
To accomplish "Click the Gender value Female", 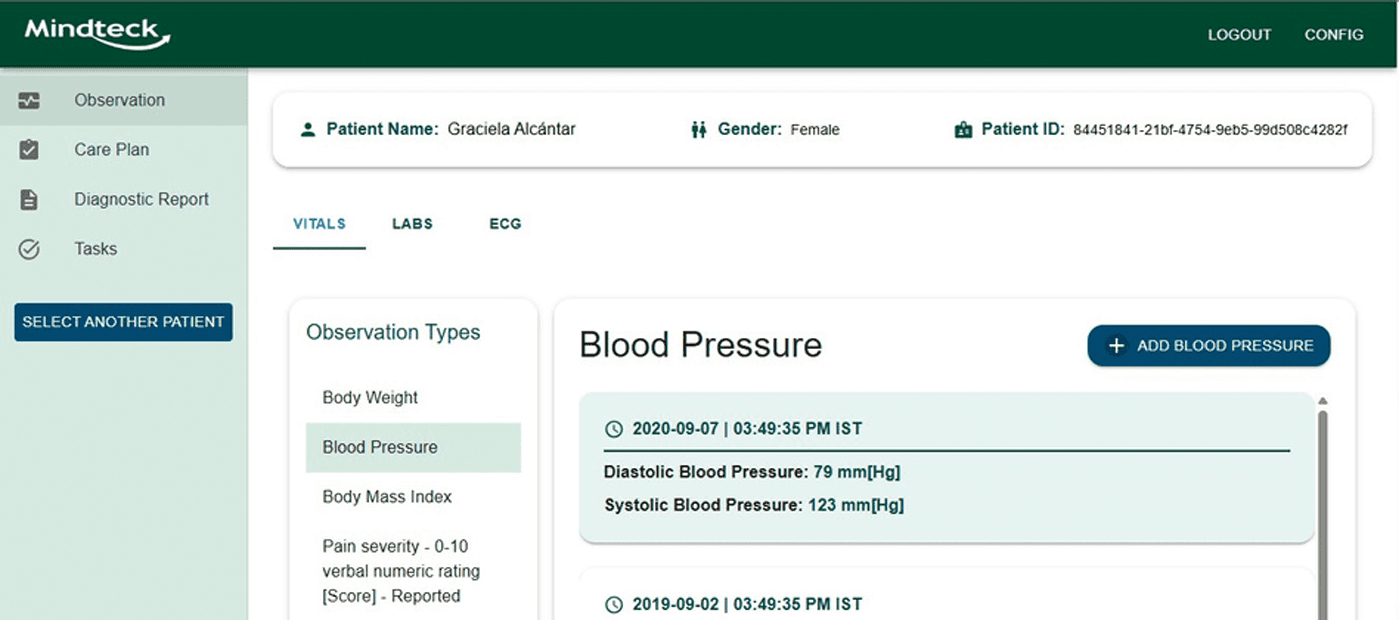I will coord(815,130).
